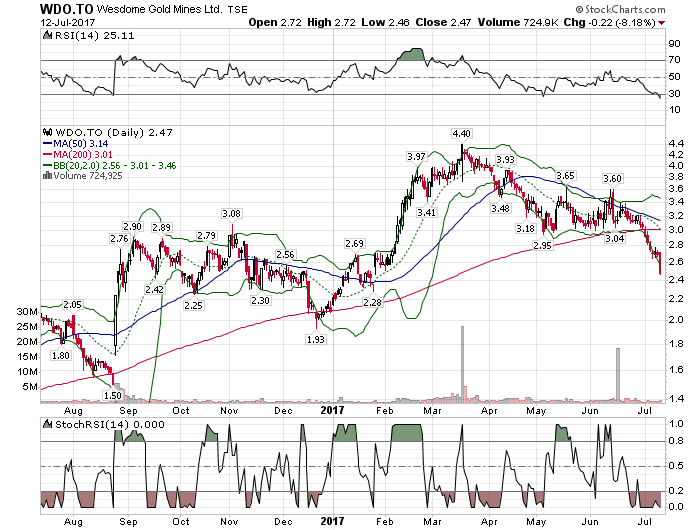Click 'Wesdome Gold Mines Ltd.' company name
700x530 pixels.
click(x=160, y=9)
